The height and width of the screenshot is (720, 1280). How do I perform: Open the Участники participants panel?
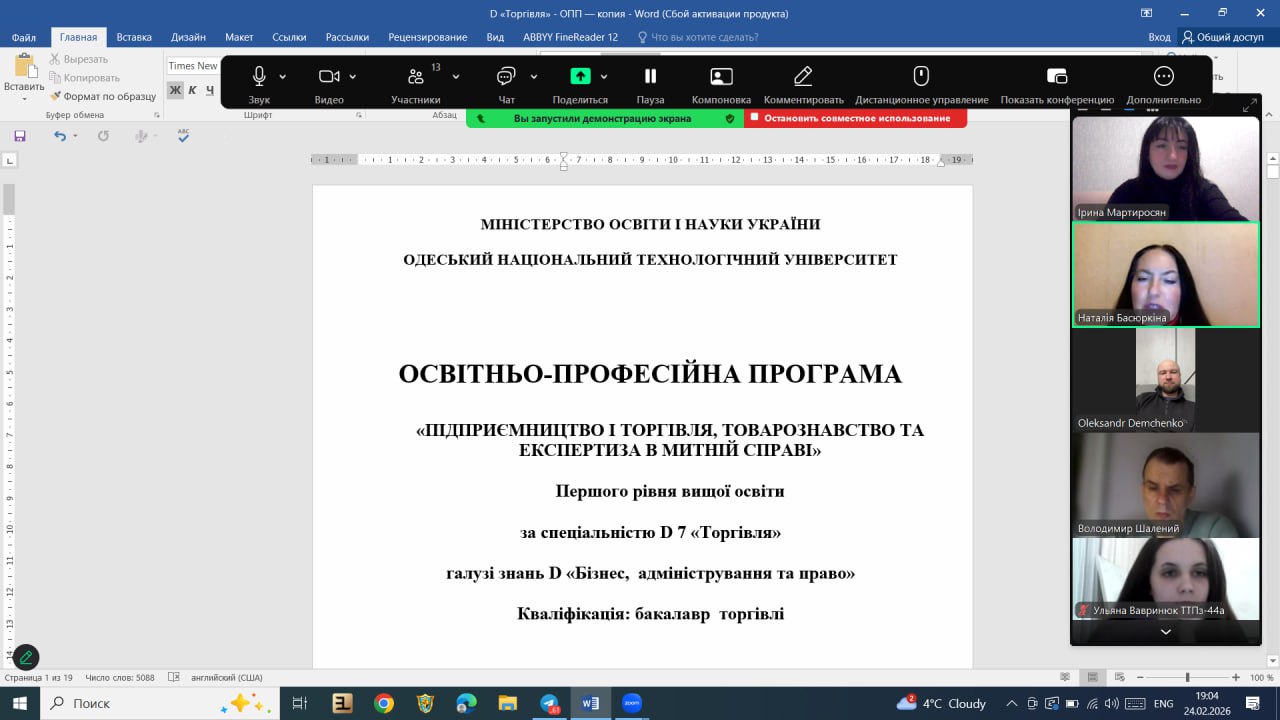pyautogui.click(x=416, y=77)
